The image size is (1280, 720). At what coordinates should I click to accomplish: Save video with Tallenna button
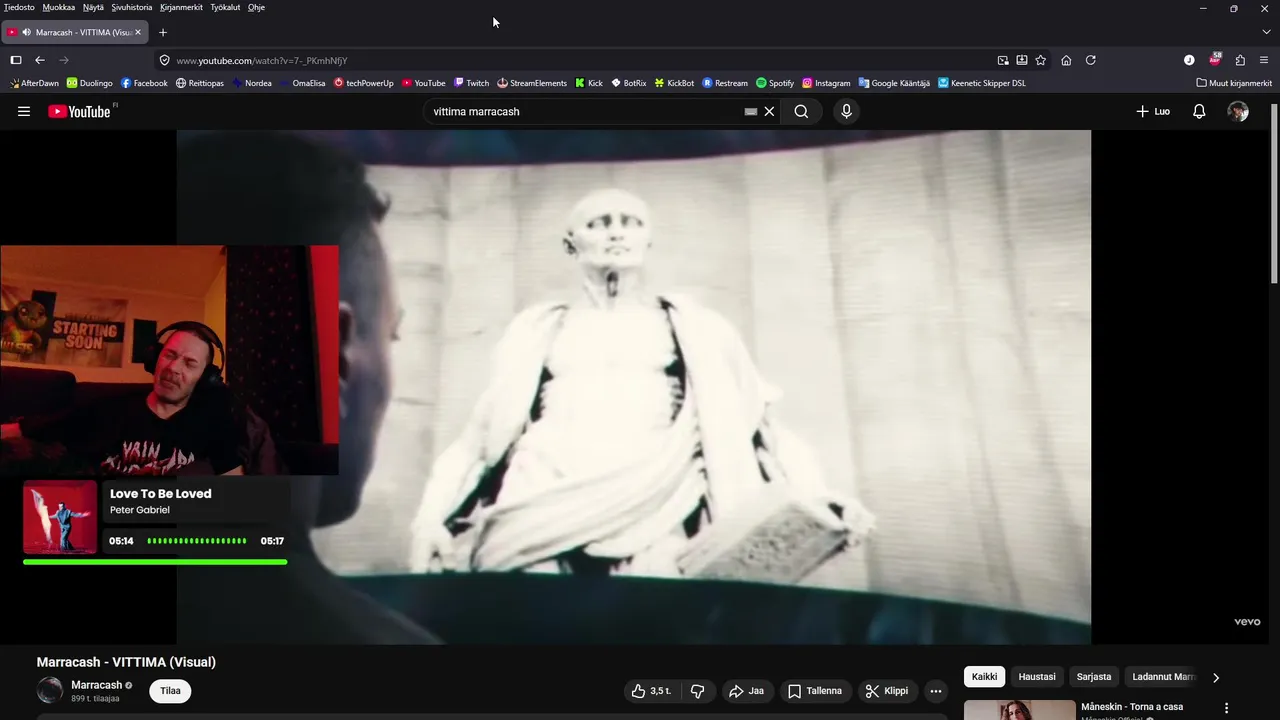point(814,691)
